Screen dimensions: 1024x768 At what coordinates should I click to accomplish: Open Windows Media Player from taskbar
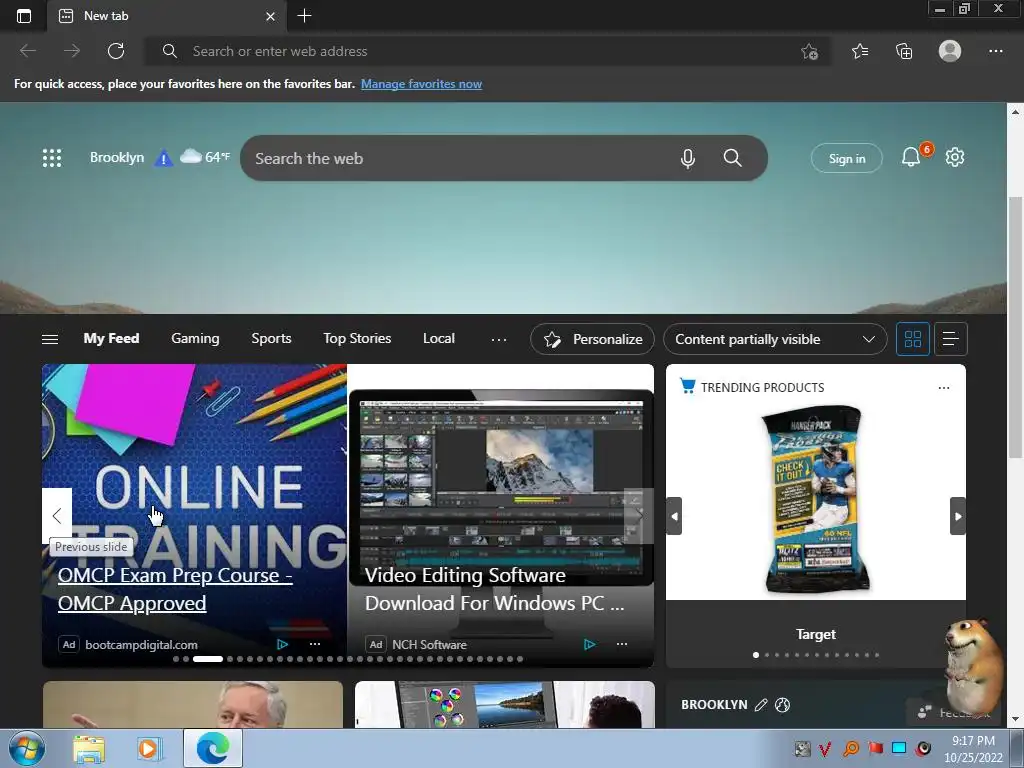148,749
